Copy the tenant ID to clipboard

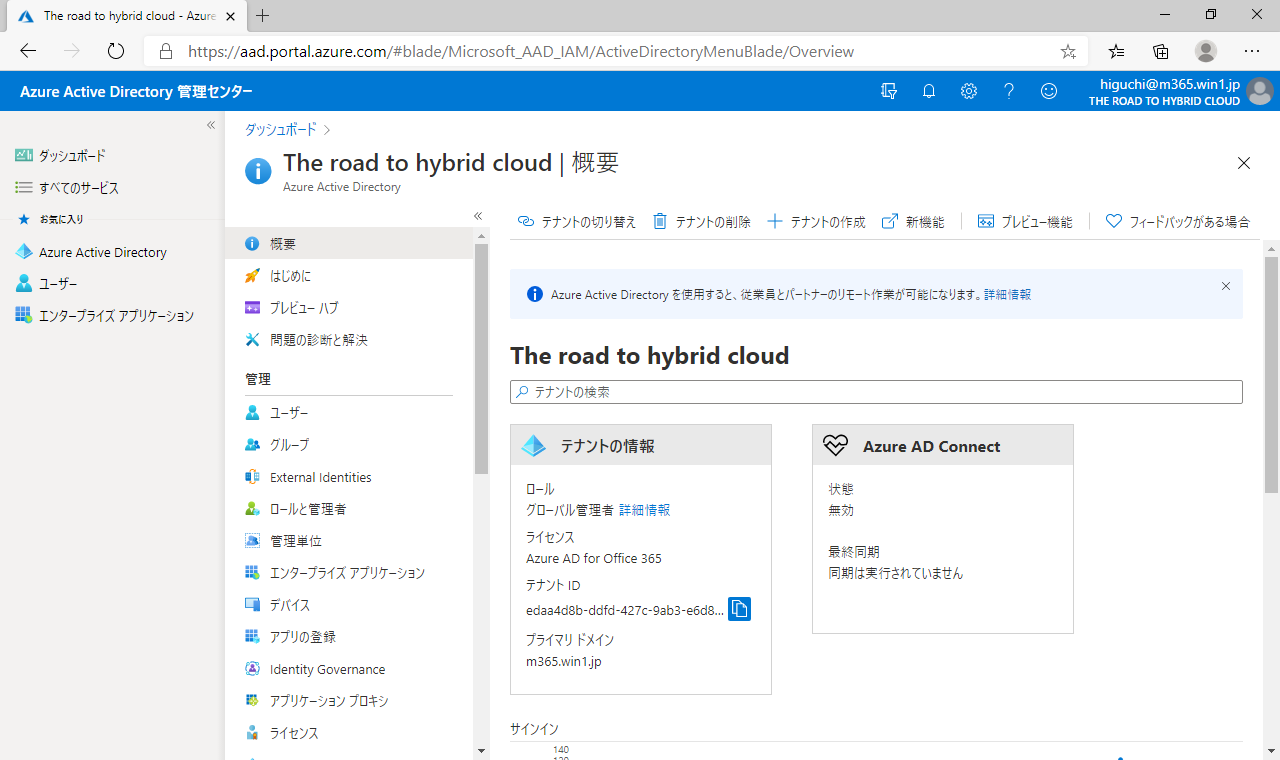pos(739,609)
